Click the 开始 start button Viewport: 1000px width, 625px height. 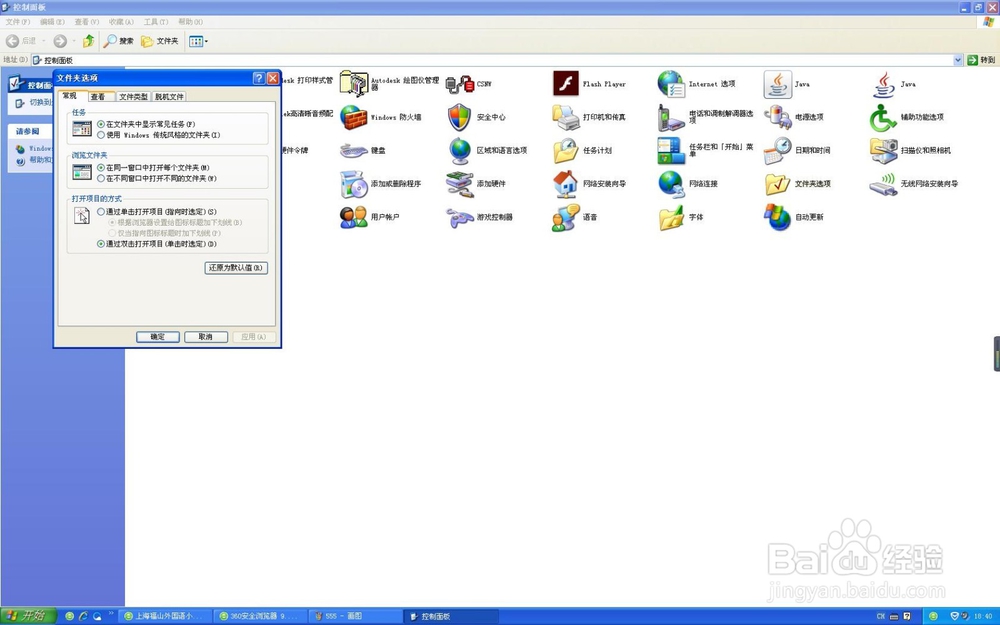click(29, 616)
